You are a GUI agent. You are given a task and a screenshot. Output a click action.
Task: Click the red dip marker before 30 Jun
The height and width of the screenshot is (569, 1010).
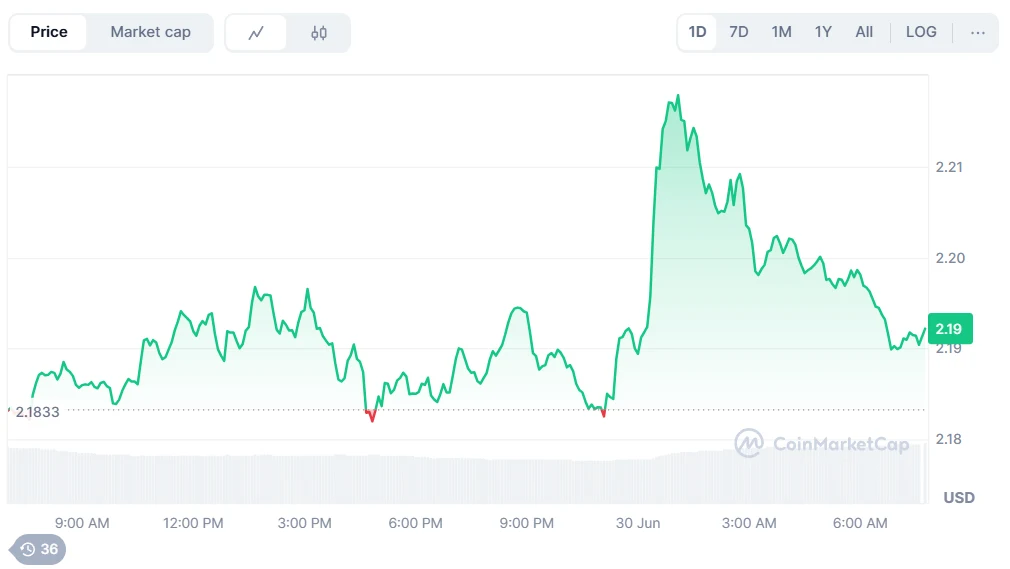603,413
